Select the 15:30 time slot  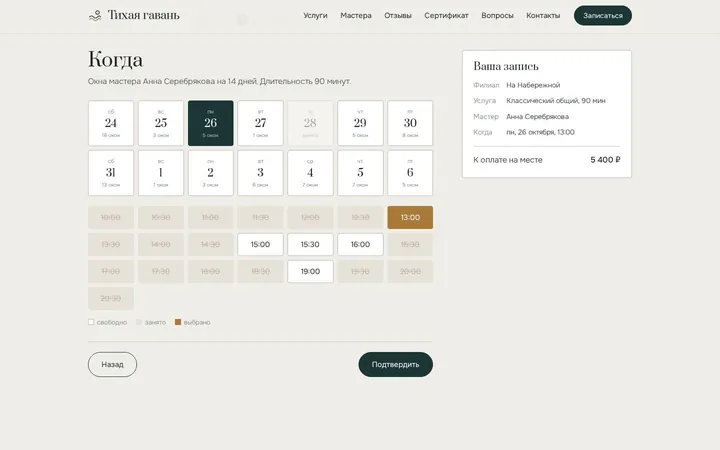click(310, 244)
